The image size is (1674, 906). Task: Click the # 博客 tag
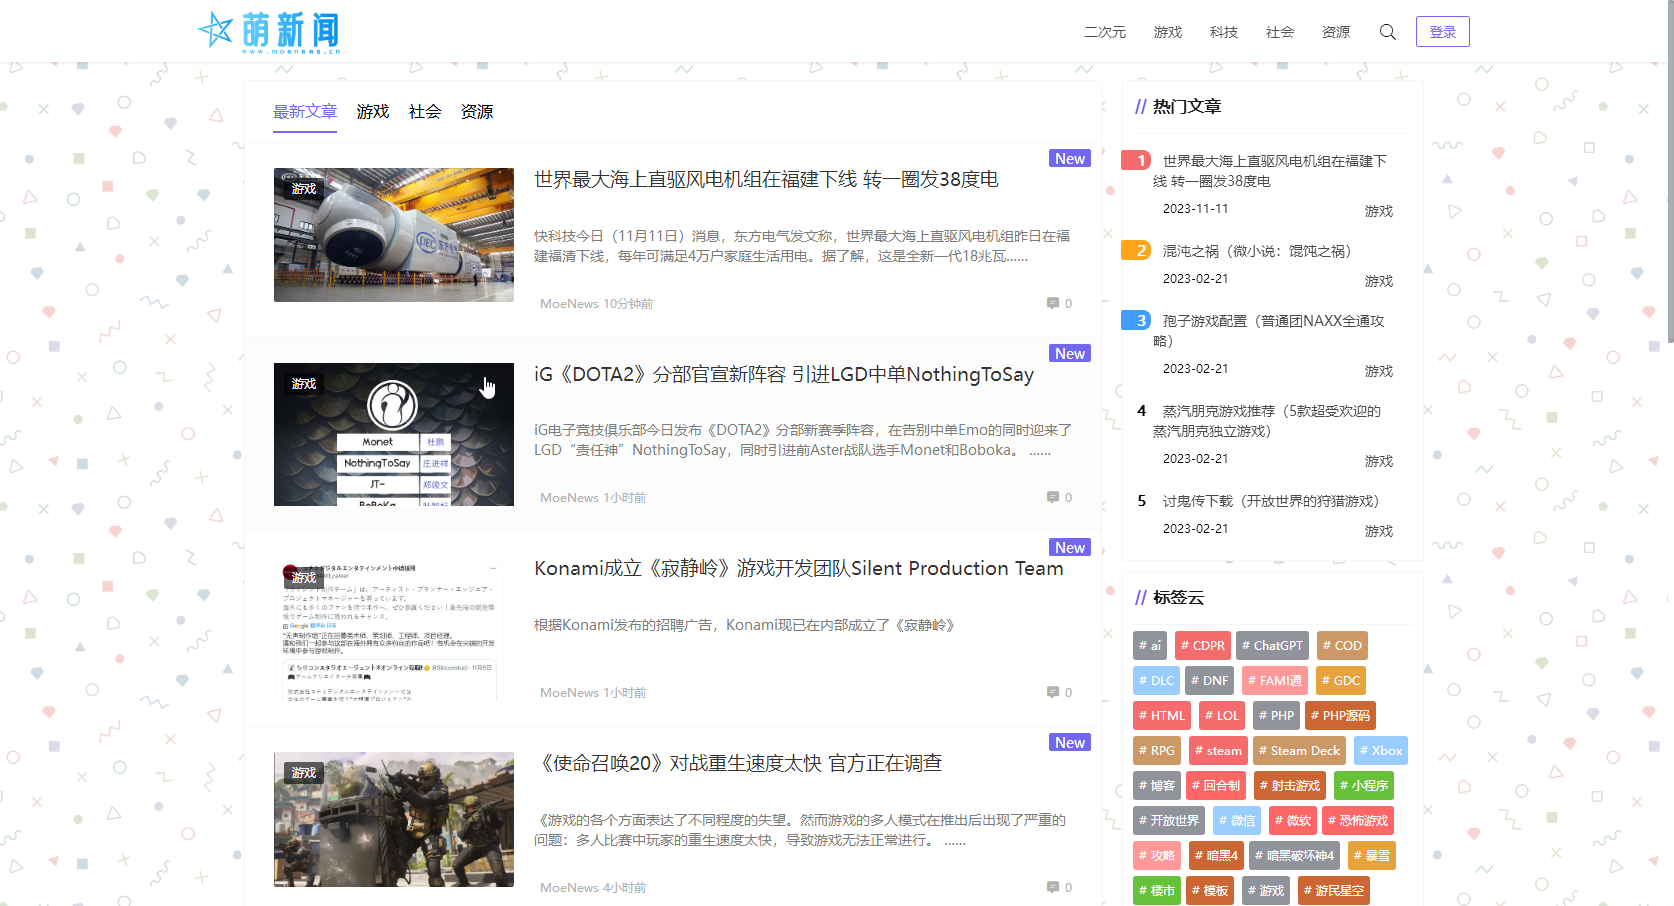pyautogui.click(x=1157, y=786)
